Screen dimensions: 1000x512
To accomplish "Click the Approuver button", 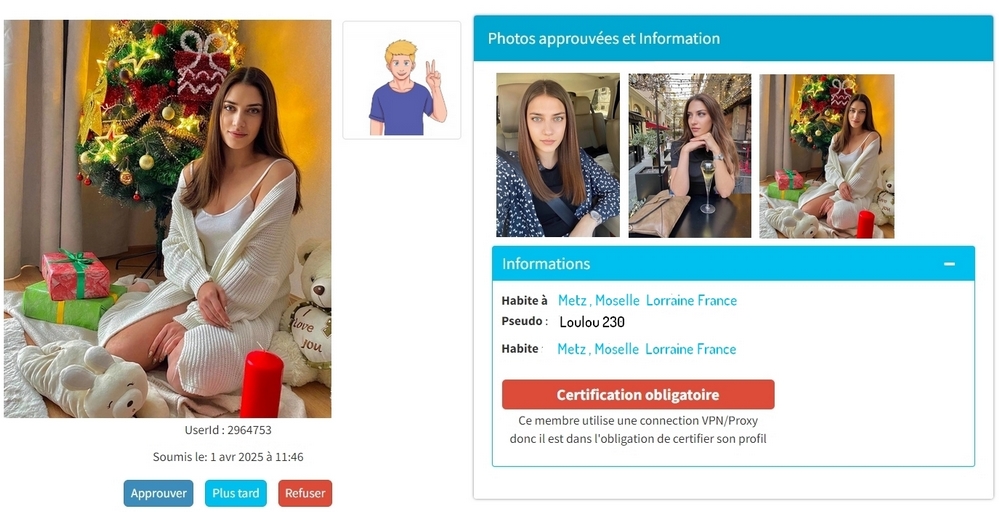I will pos(158,493).
